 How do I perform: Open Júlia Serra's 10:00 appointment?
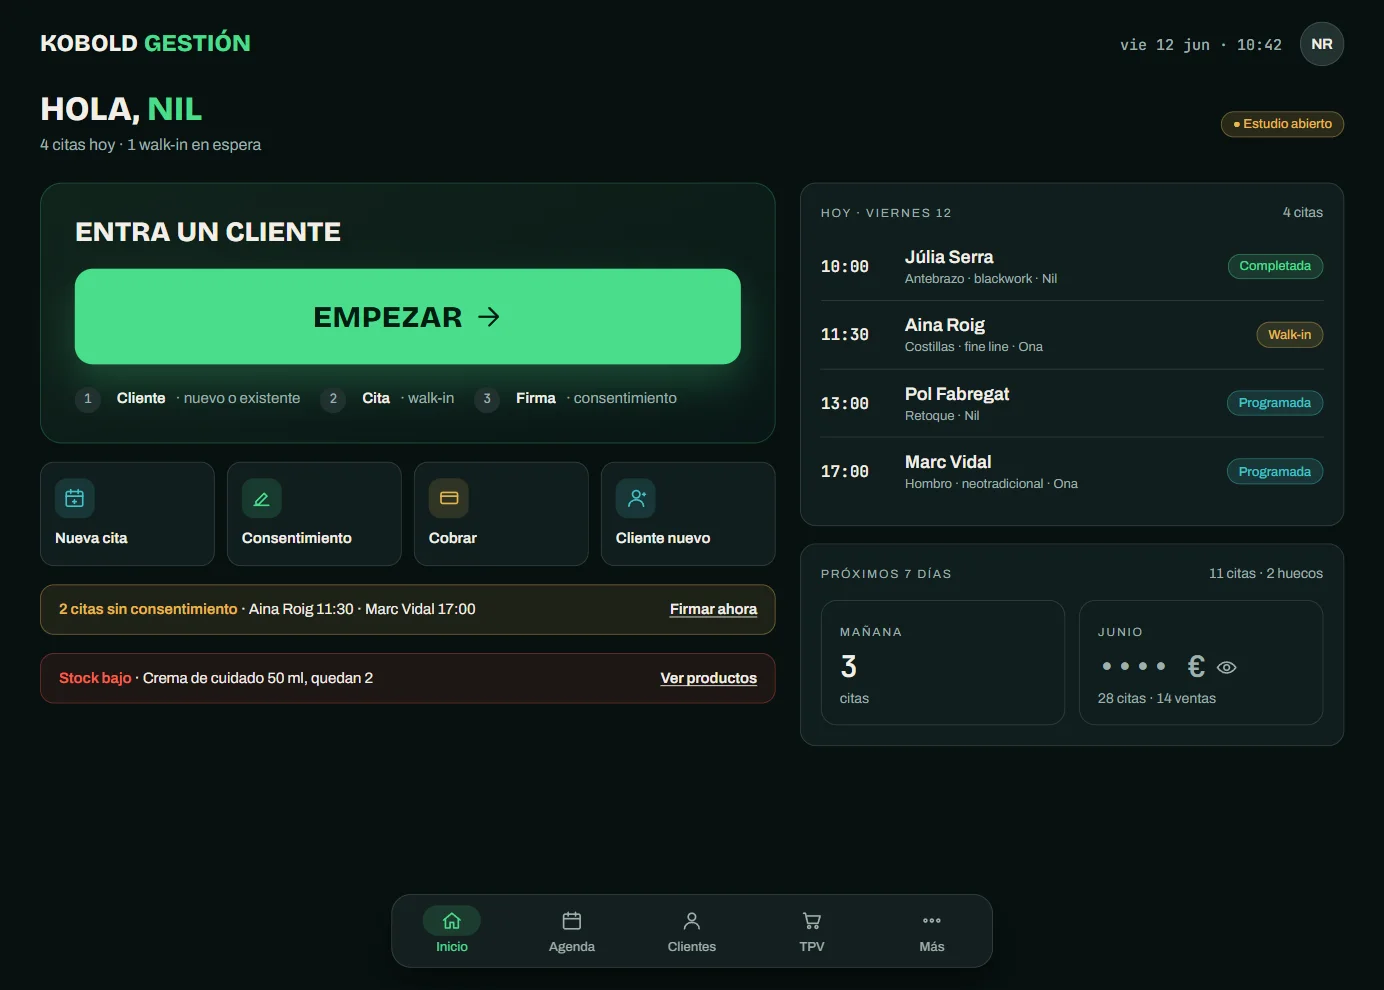(1072, 266)
